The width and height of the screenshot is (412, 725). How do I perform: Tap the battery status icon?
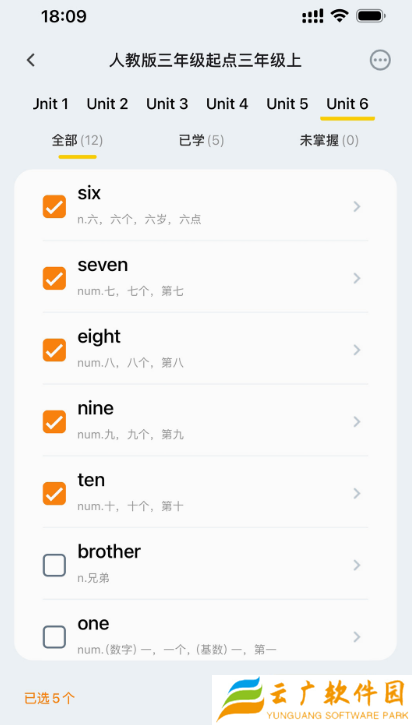tap(371, 17)
